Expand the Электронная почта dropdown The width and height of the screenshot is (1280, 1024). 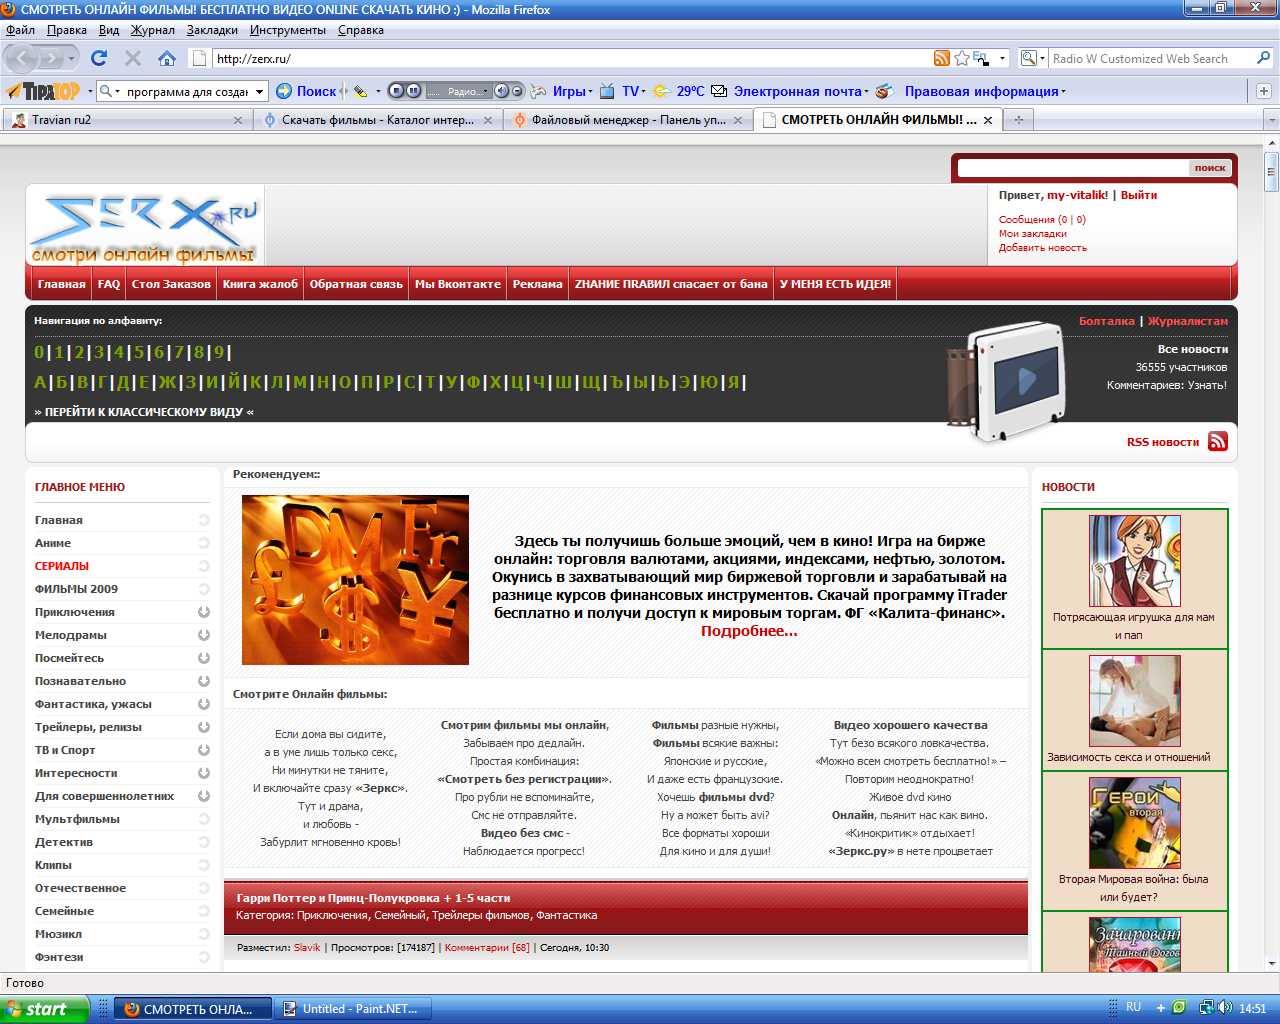[x=866, y=92]
